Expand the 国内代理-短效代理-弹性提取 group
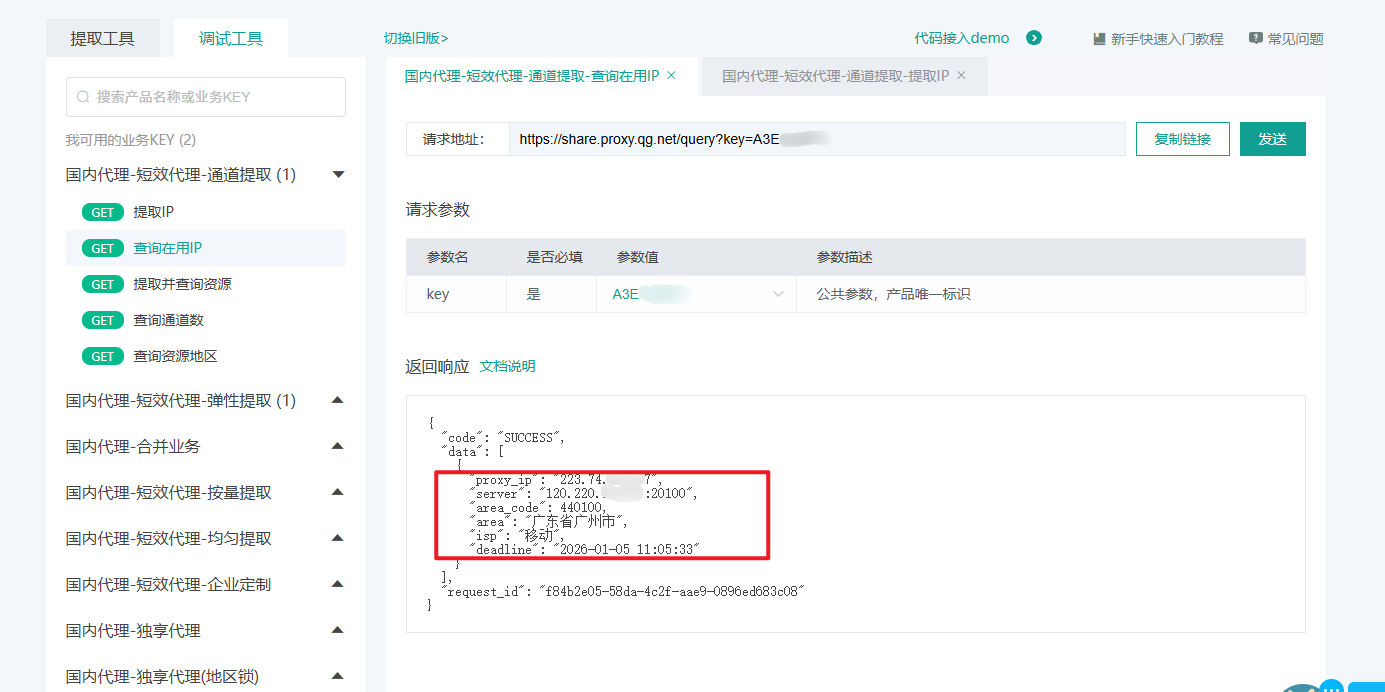The image size is (1385, 692). [338, 400]
